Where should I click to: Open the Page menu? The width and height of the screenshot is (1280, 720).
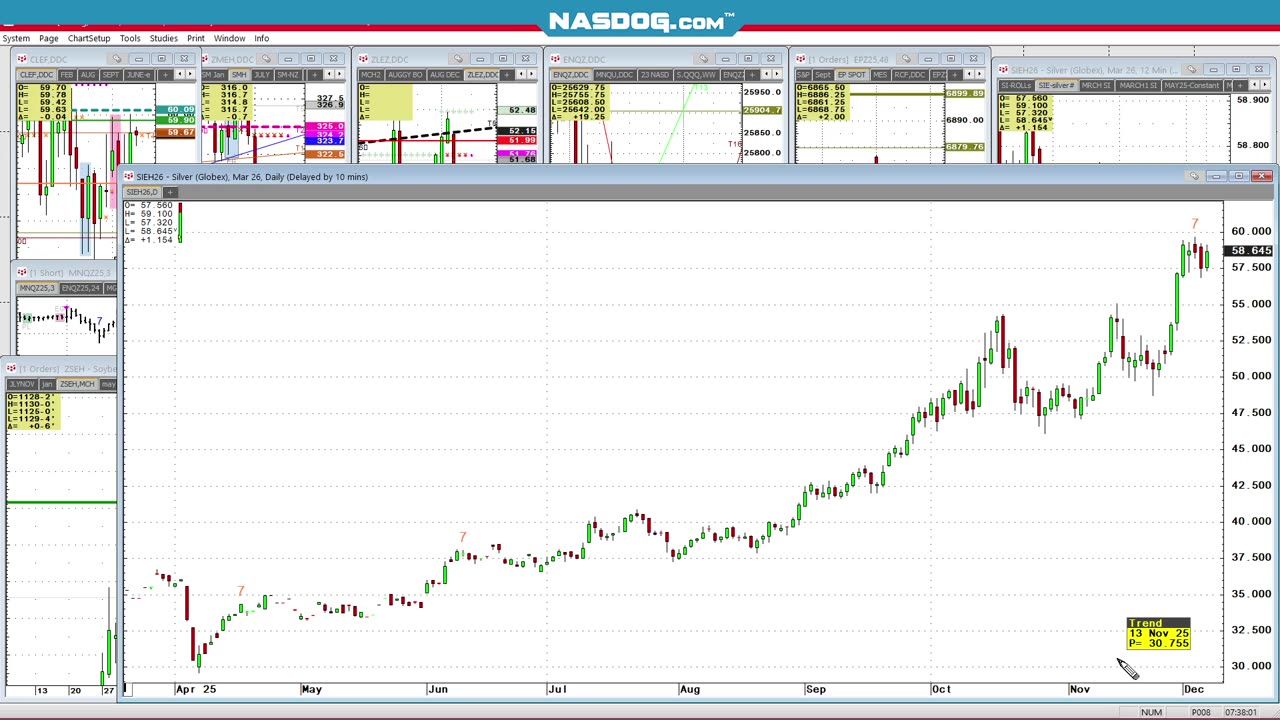[x=48, y=38]
